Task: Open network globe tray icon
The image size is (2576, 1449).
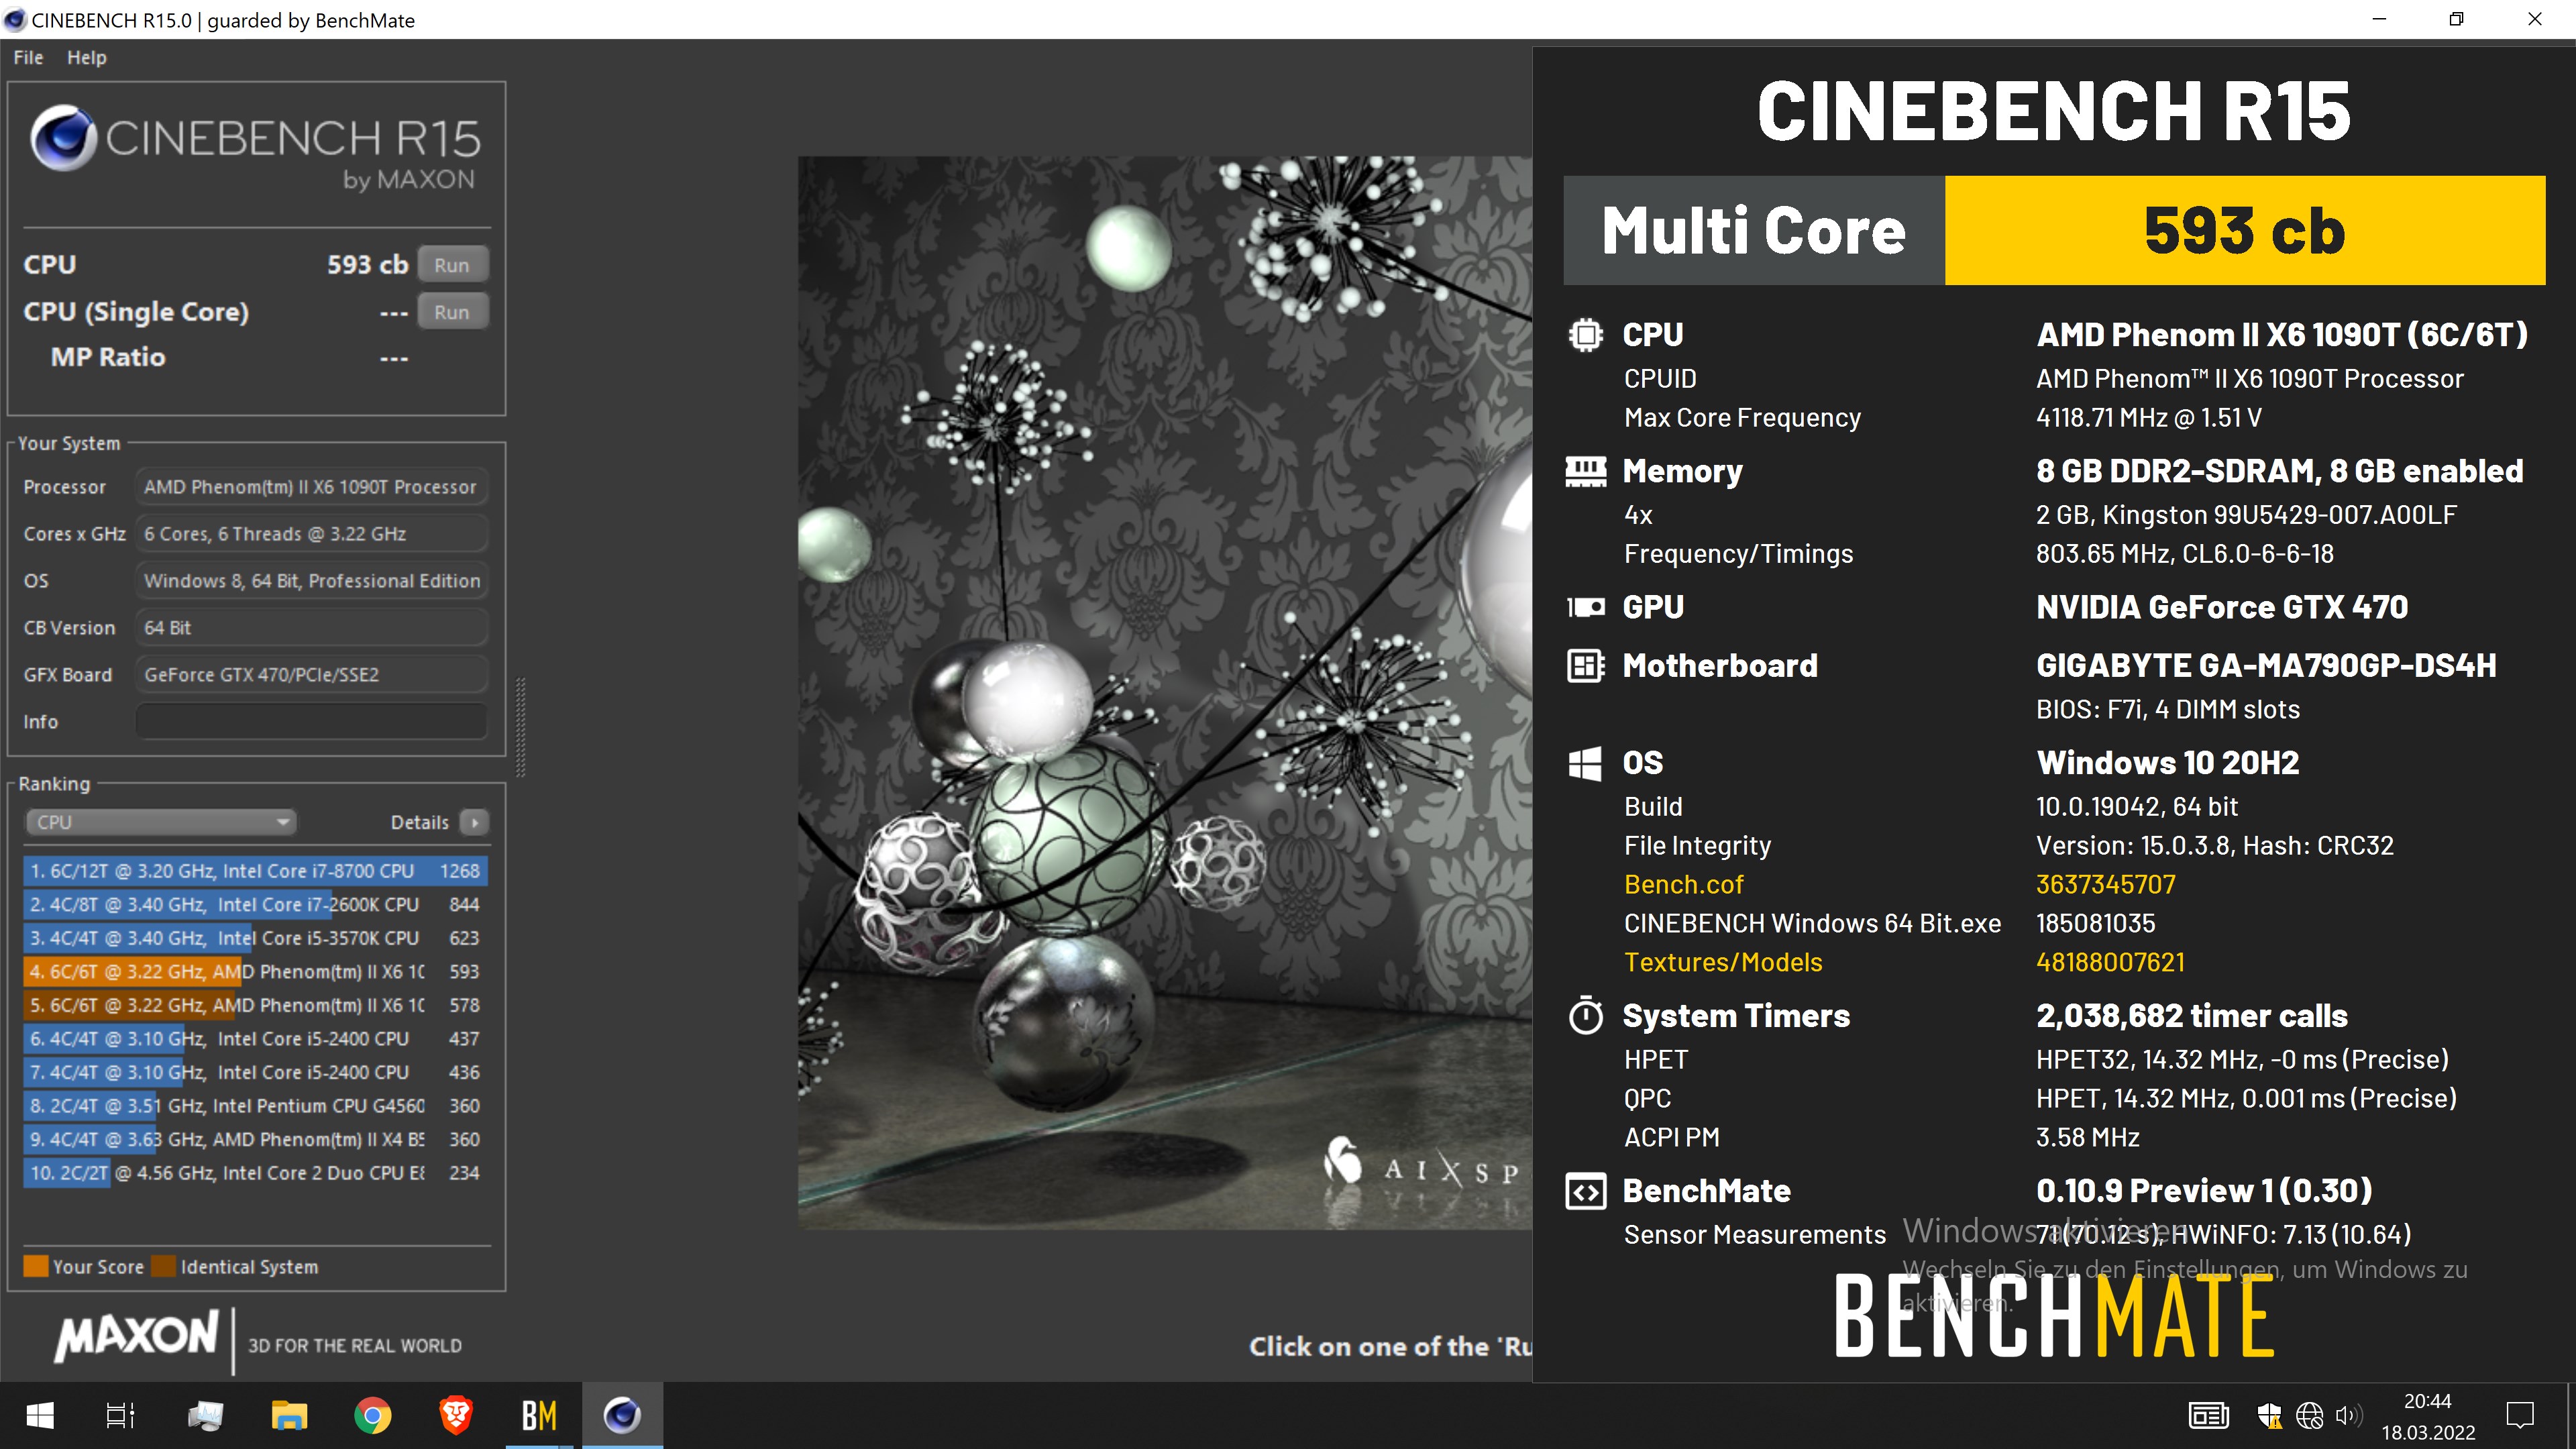Action: [x=2309, y=1415]
